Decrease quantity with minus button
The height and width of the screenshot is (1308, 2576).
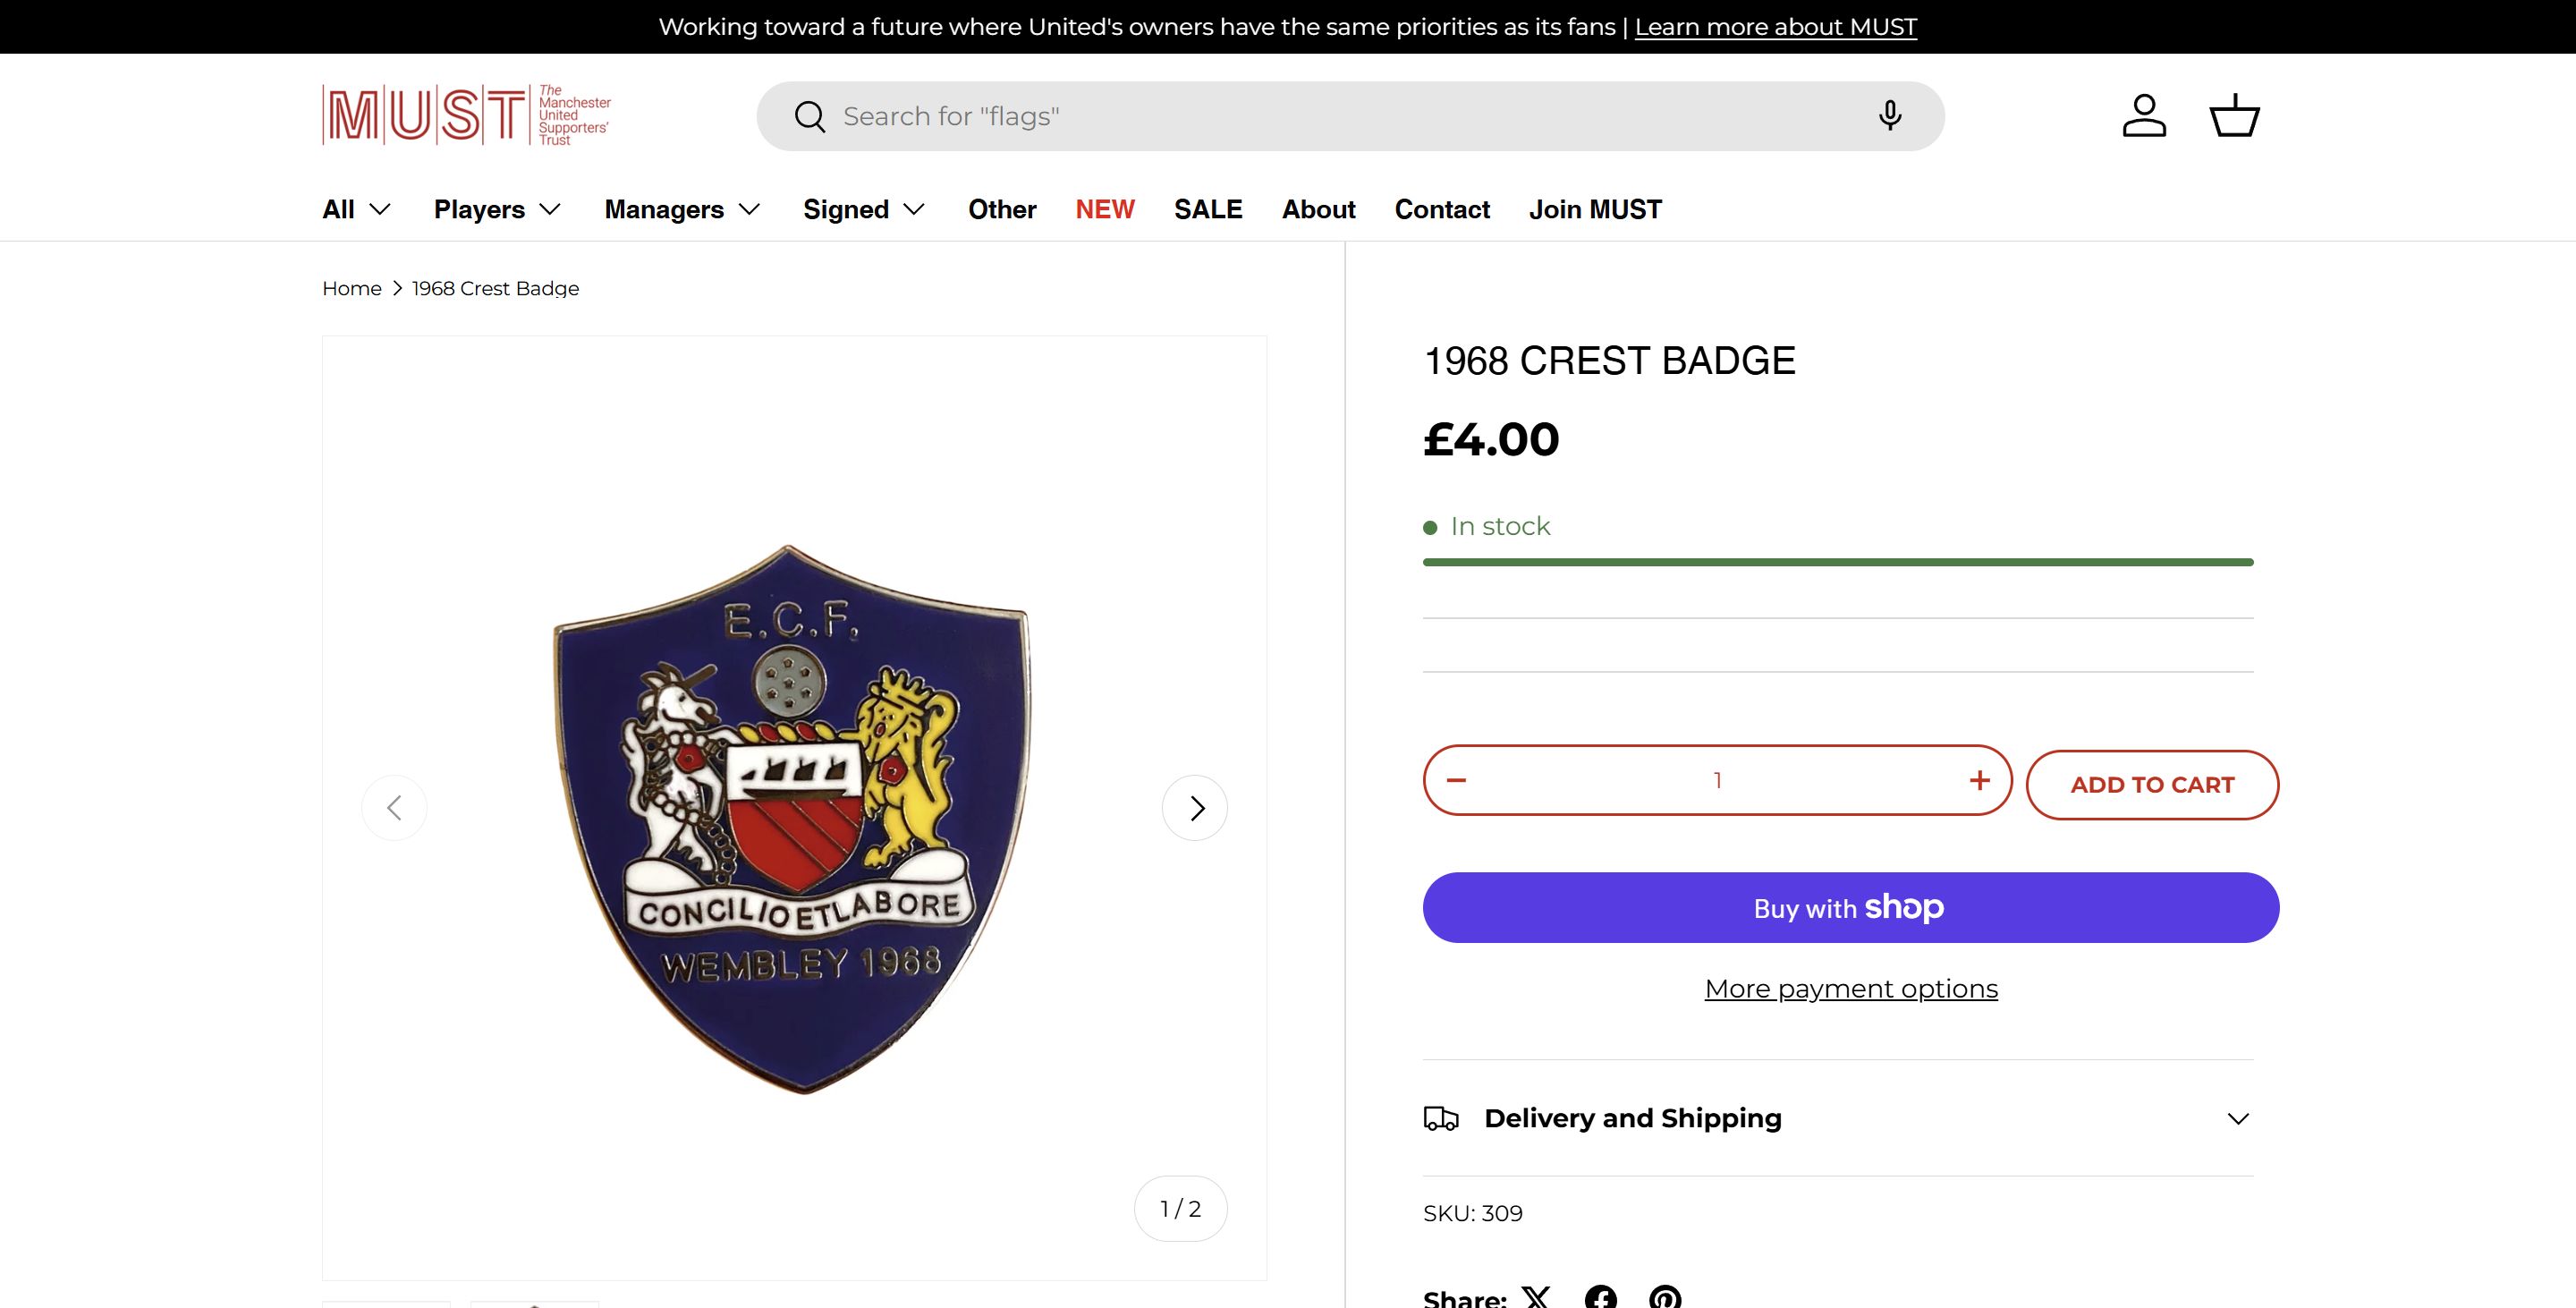click(1456, 780)
